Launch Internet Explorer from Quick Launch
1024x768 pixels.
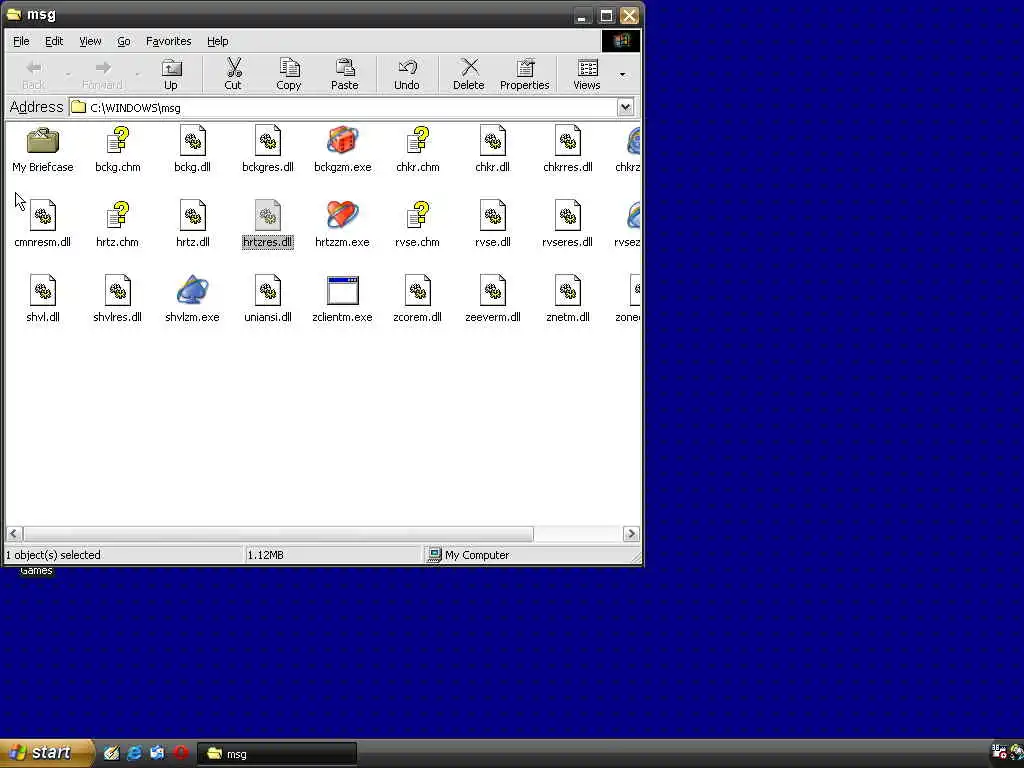(135, 753)
